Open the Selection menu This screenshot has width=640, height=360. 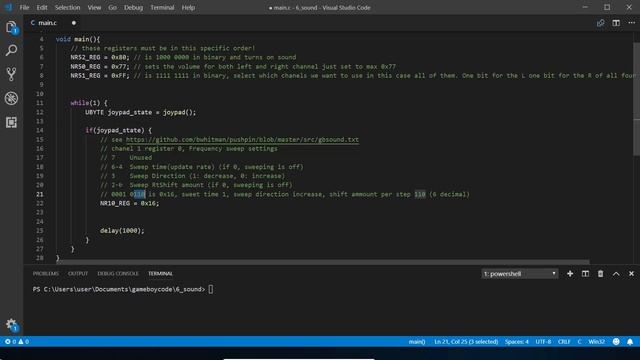[67, 7]
